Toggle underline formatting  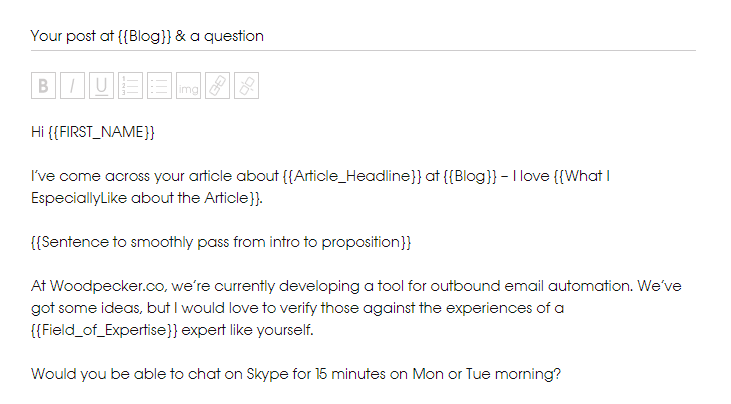(101, 87)
